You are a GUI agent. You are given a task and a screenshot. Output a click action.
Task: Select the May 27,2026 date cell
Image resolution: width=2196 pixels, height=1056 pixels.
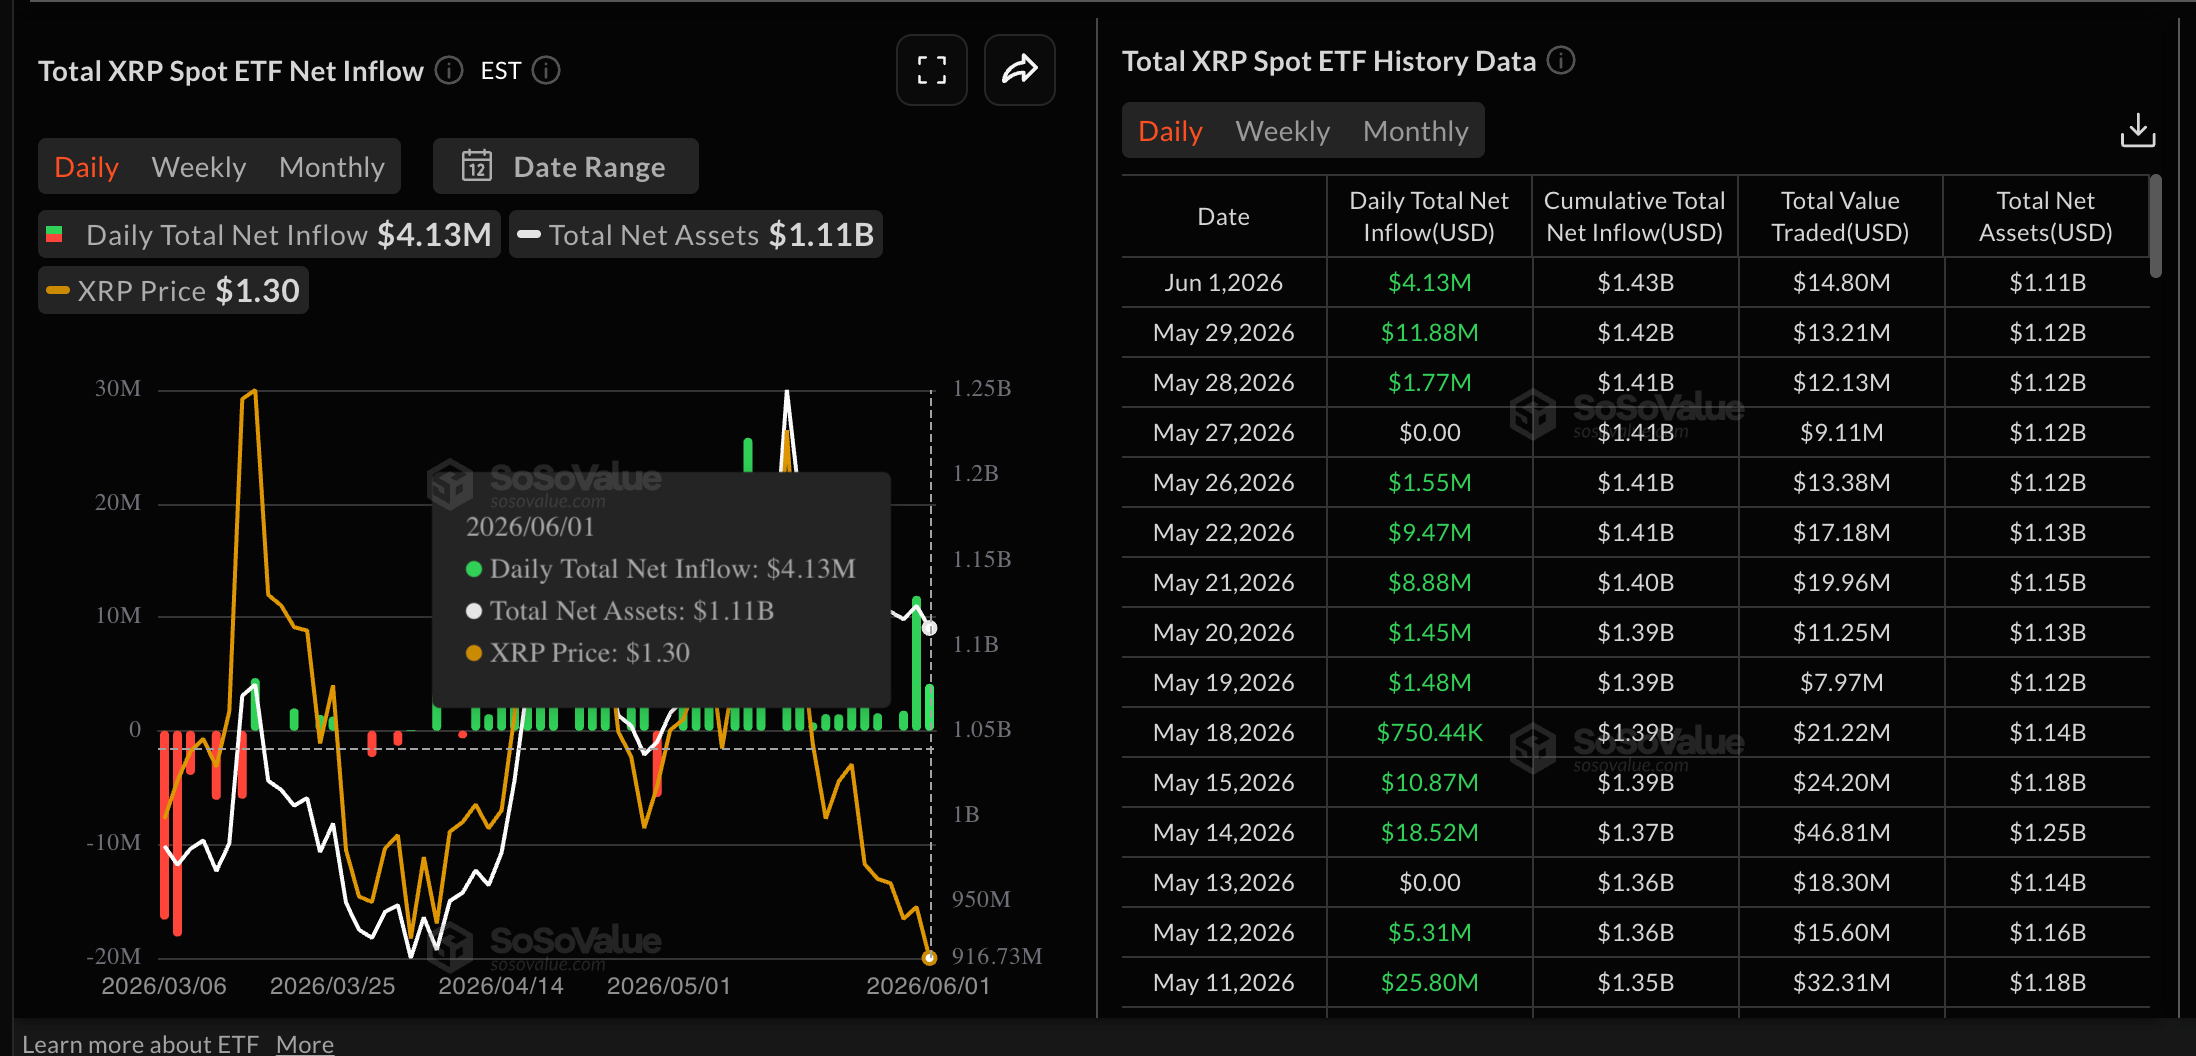coord(1224,433)
